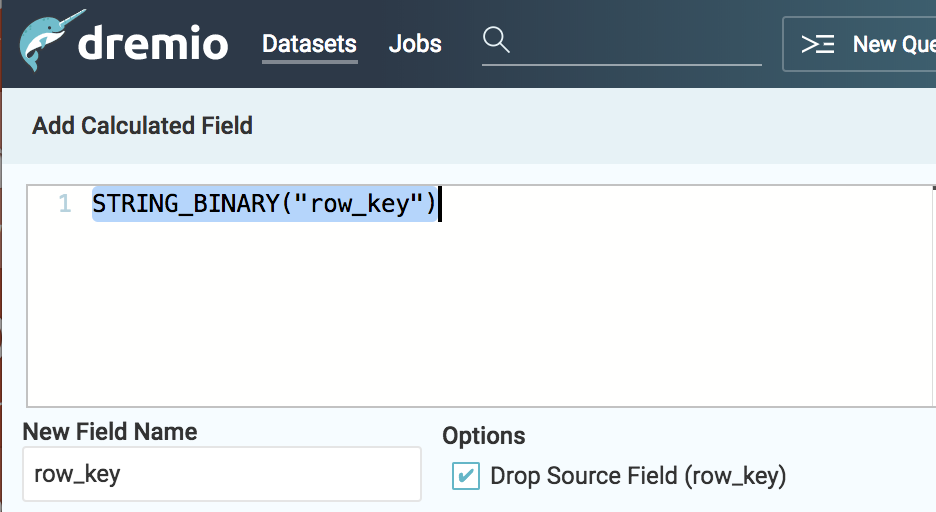Viewport: 936px width, 512px height.
Task: Click the Drop Source Field (row_key) label
Action: point(638,476)
